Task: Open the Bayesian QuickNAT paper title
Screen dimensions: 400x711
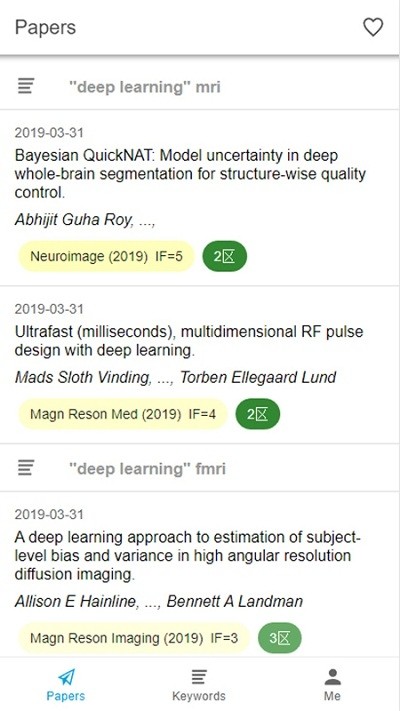Action: coord(190,174)
